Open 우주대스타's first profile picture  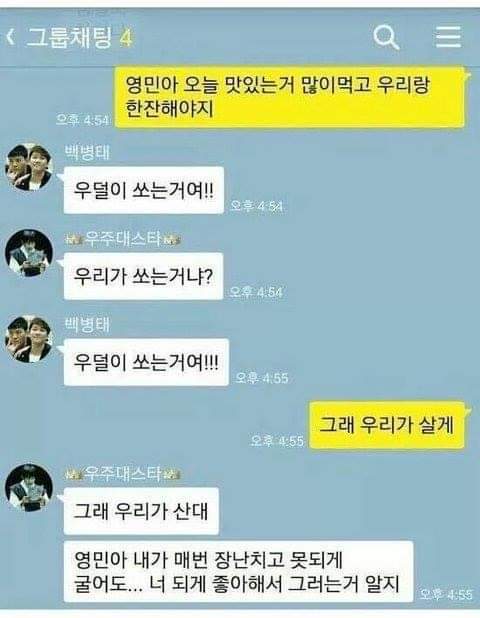coord(29,253)
